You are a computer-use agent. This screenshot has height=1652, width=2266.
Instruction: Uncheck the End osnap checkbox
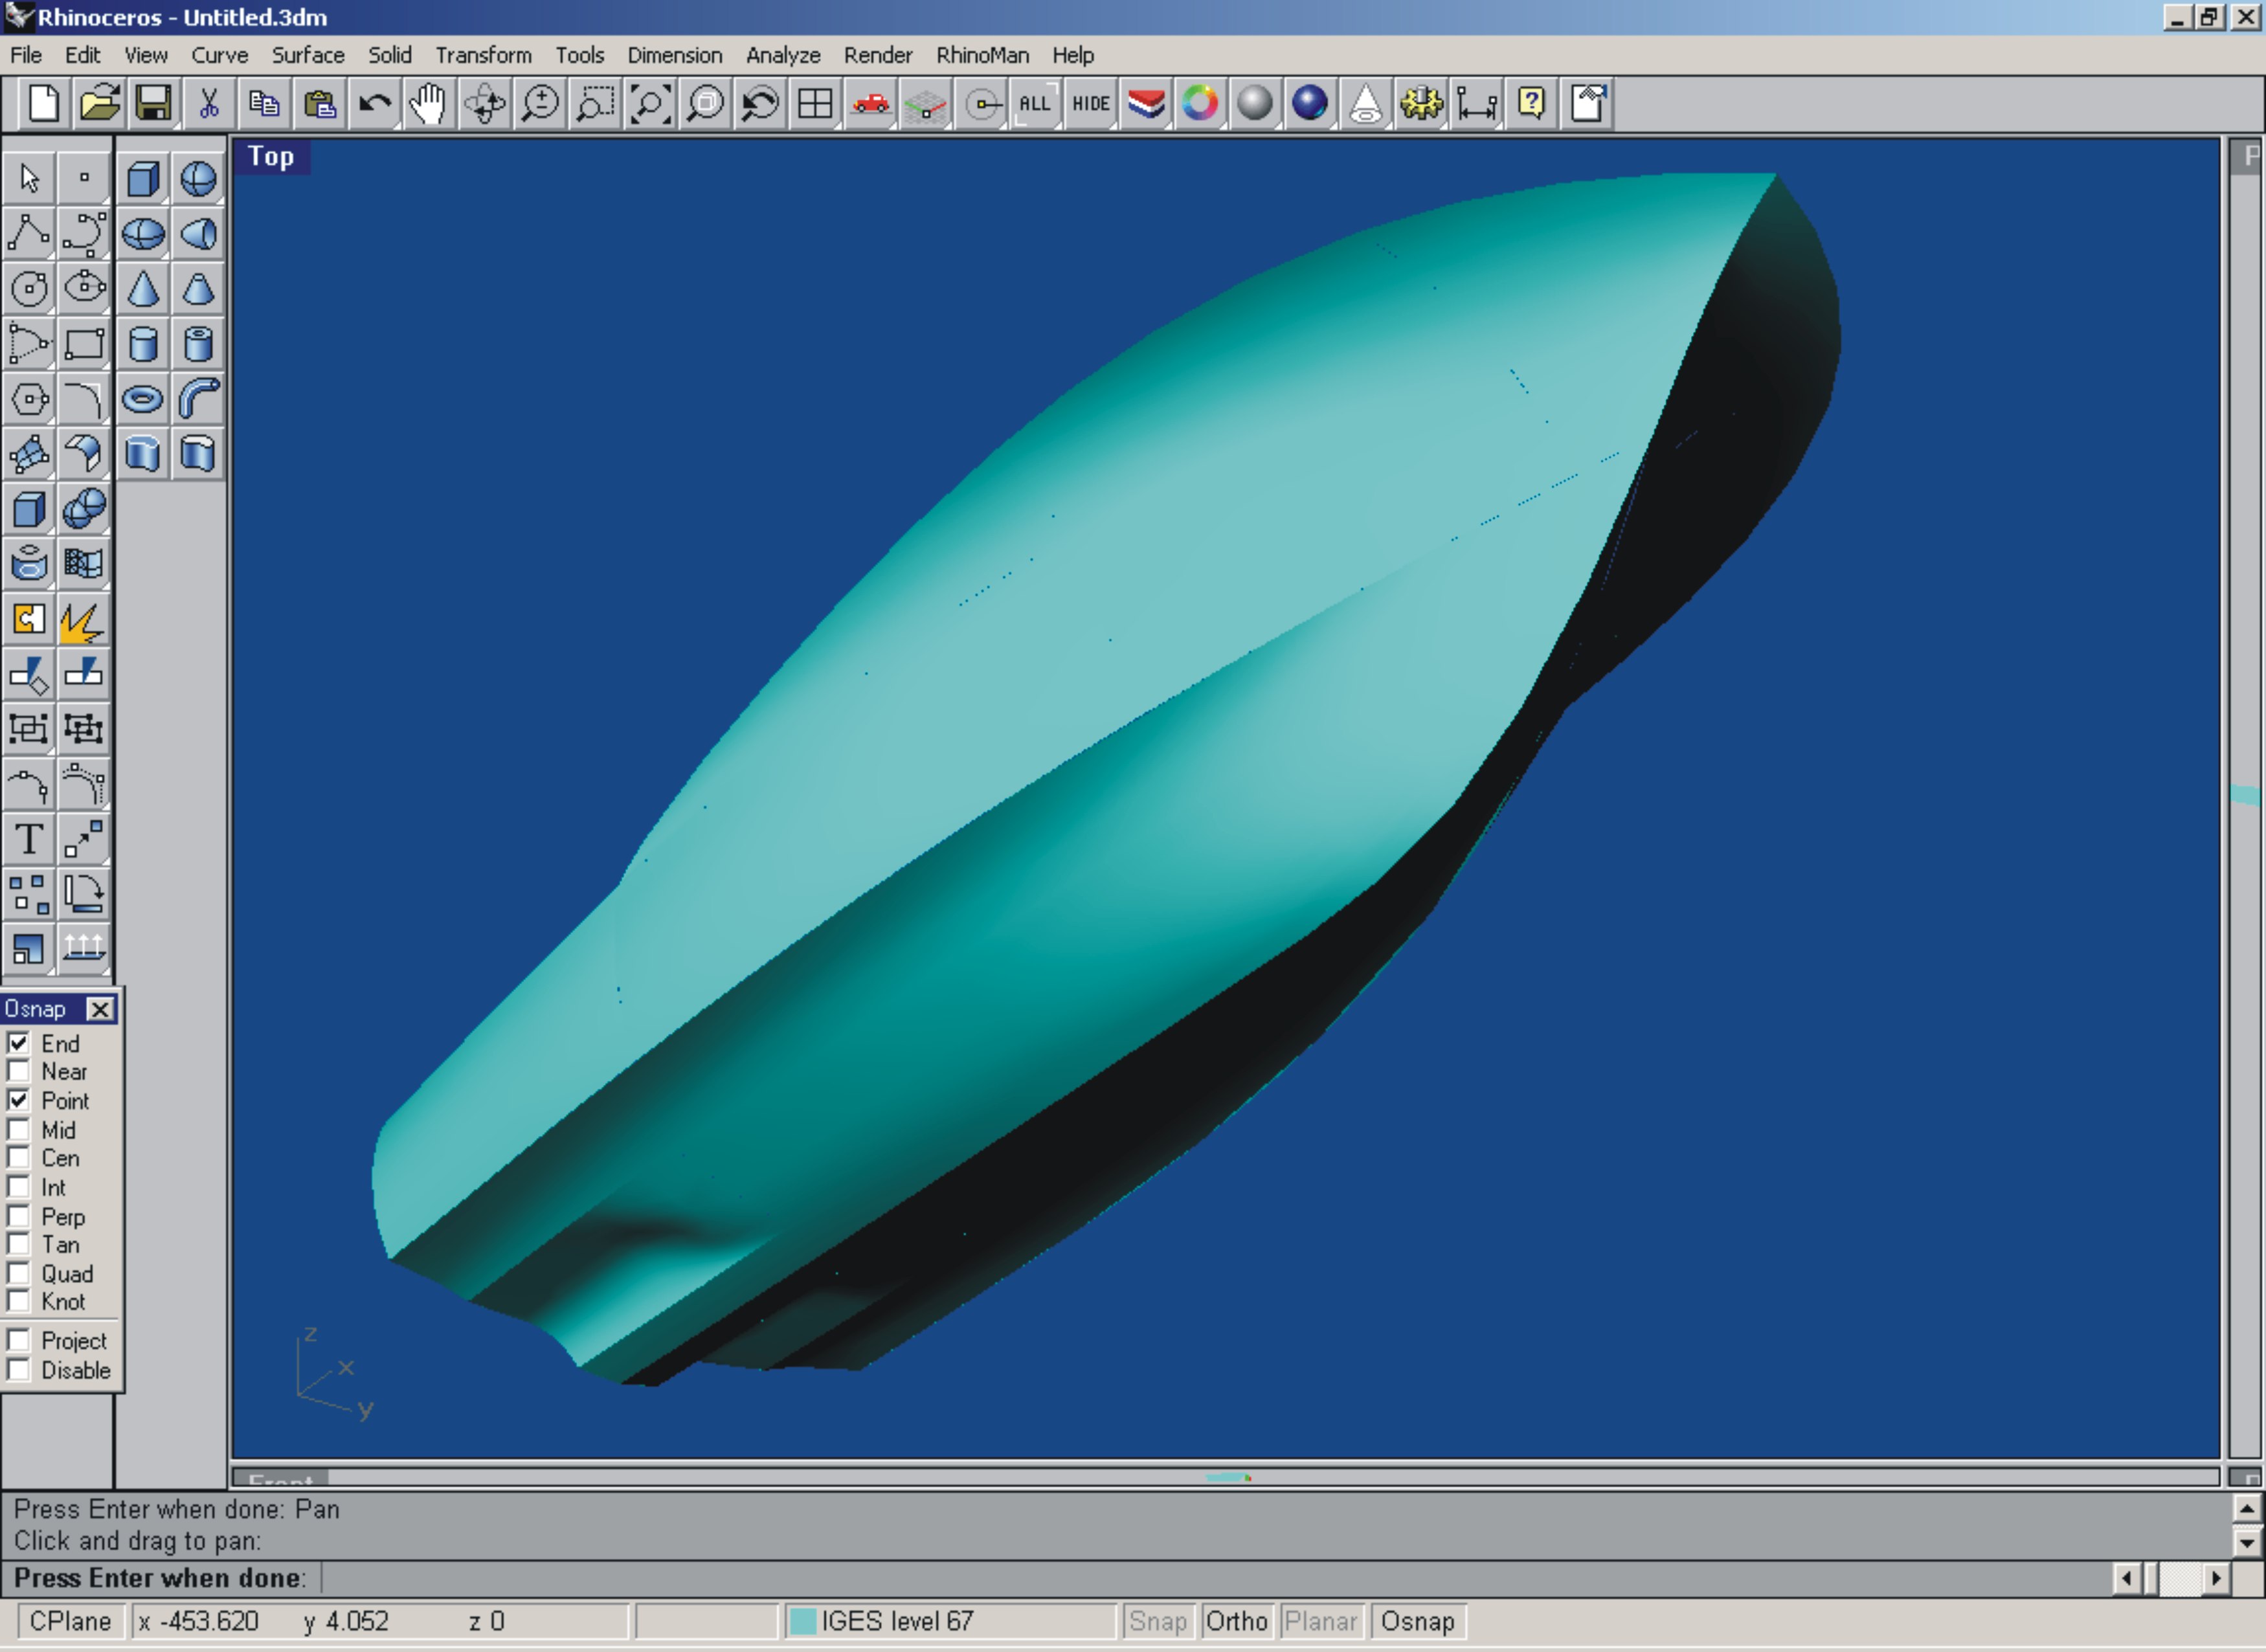pos(18,1043)
